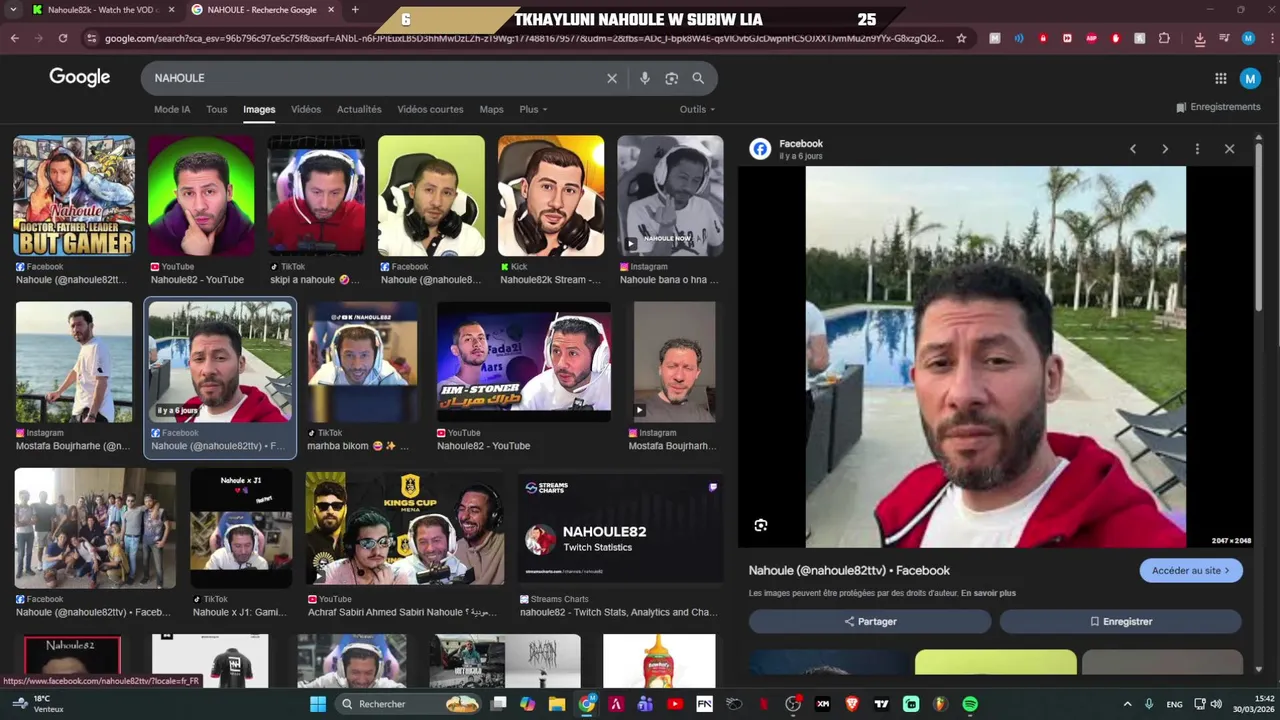Close the image preview panel
The width and height of the screenshot is (1280, 720).
click(x=1229, y=149)
